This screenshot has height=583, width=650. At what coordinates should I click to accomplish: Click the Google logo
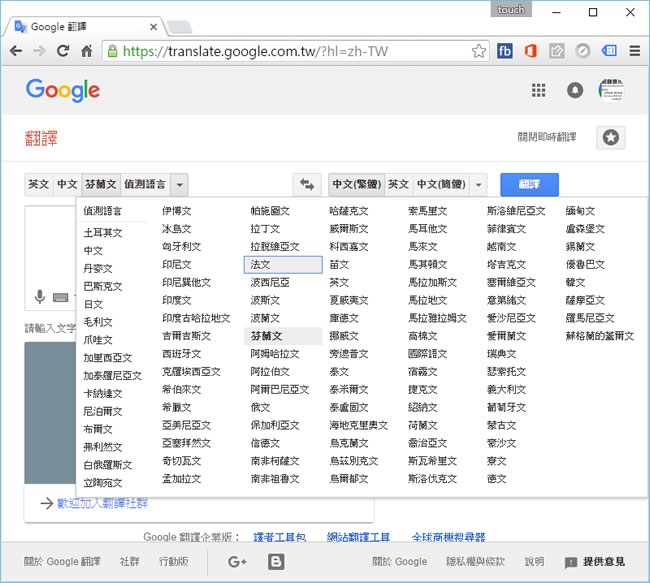pyautogui.click(x=63, y=90)
